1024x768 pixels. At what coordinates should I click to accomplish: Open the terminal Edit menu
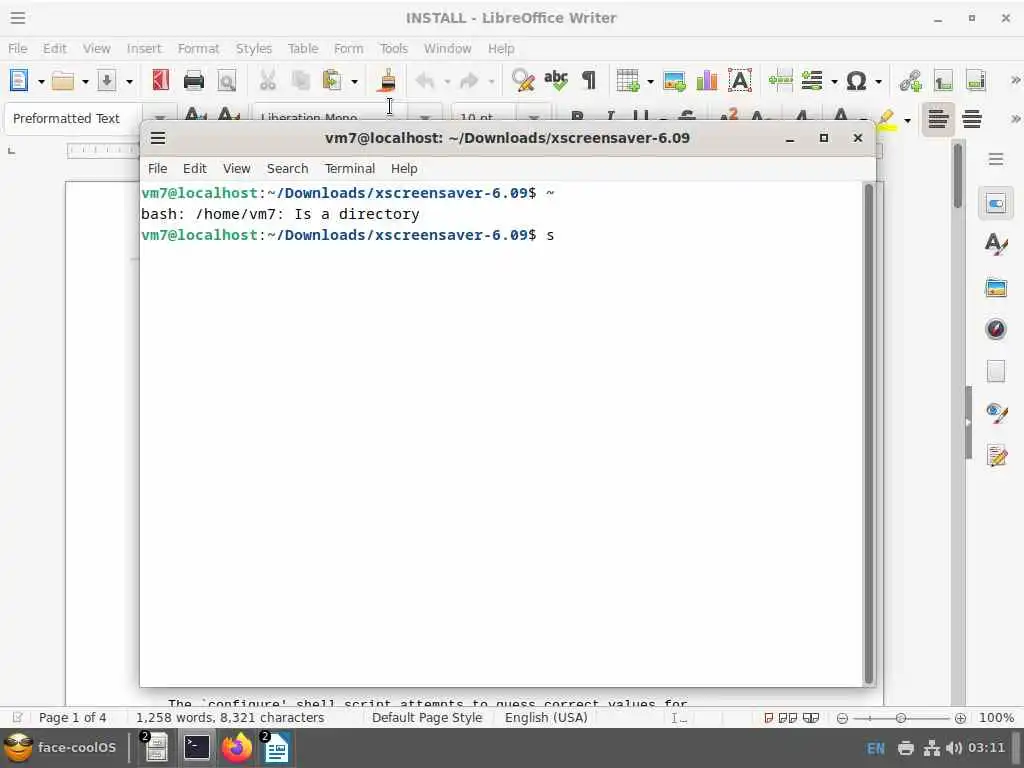195,168
